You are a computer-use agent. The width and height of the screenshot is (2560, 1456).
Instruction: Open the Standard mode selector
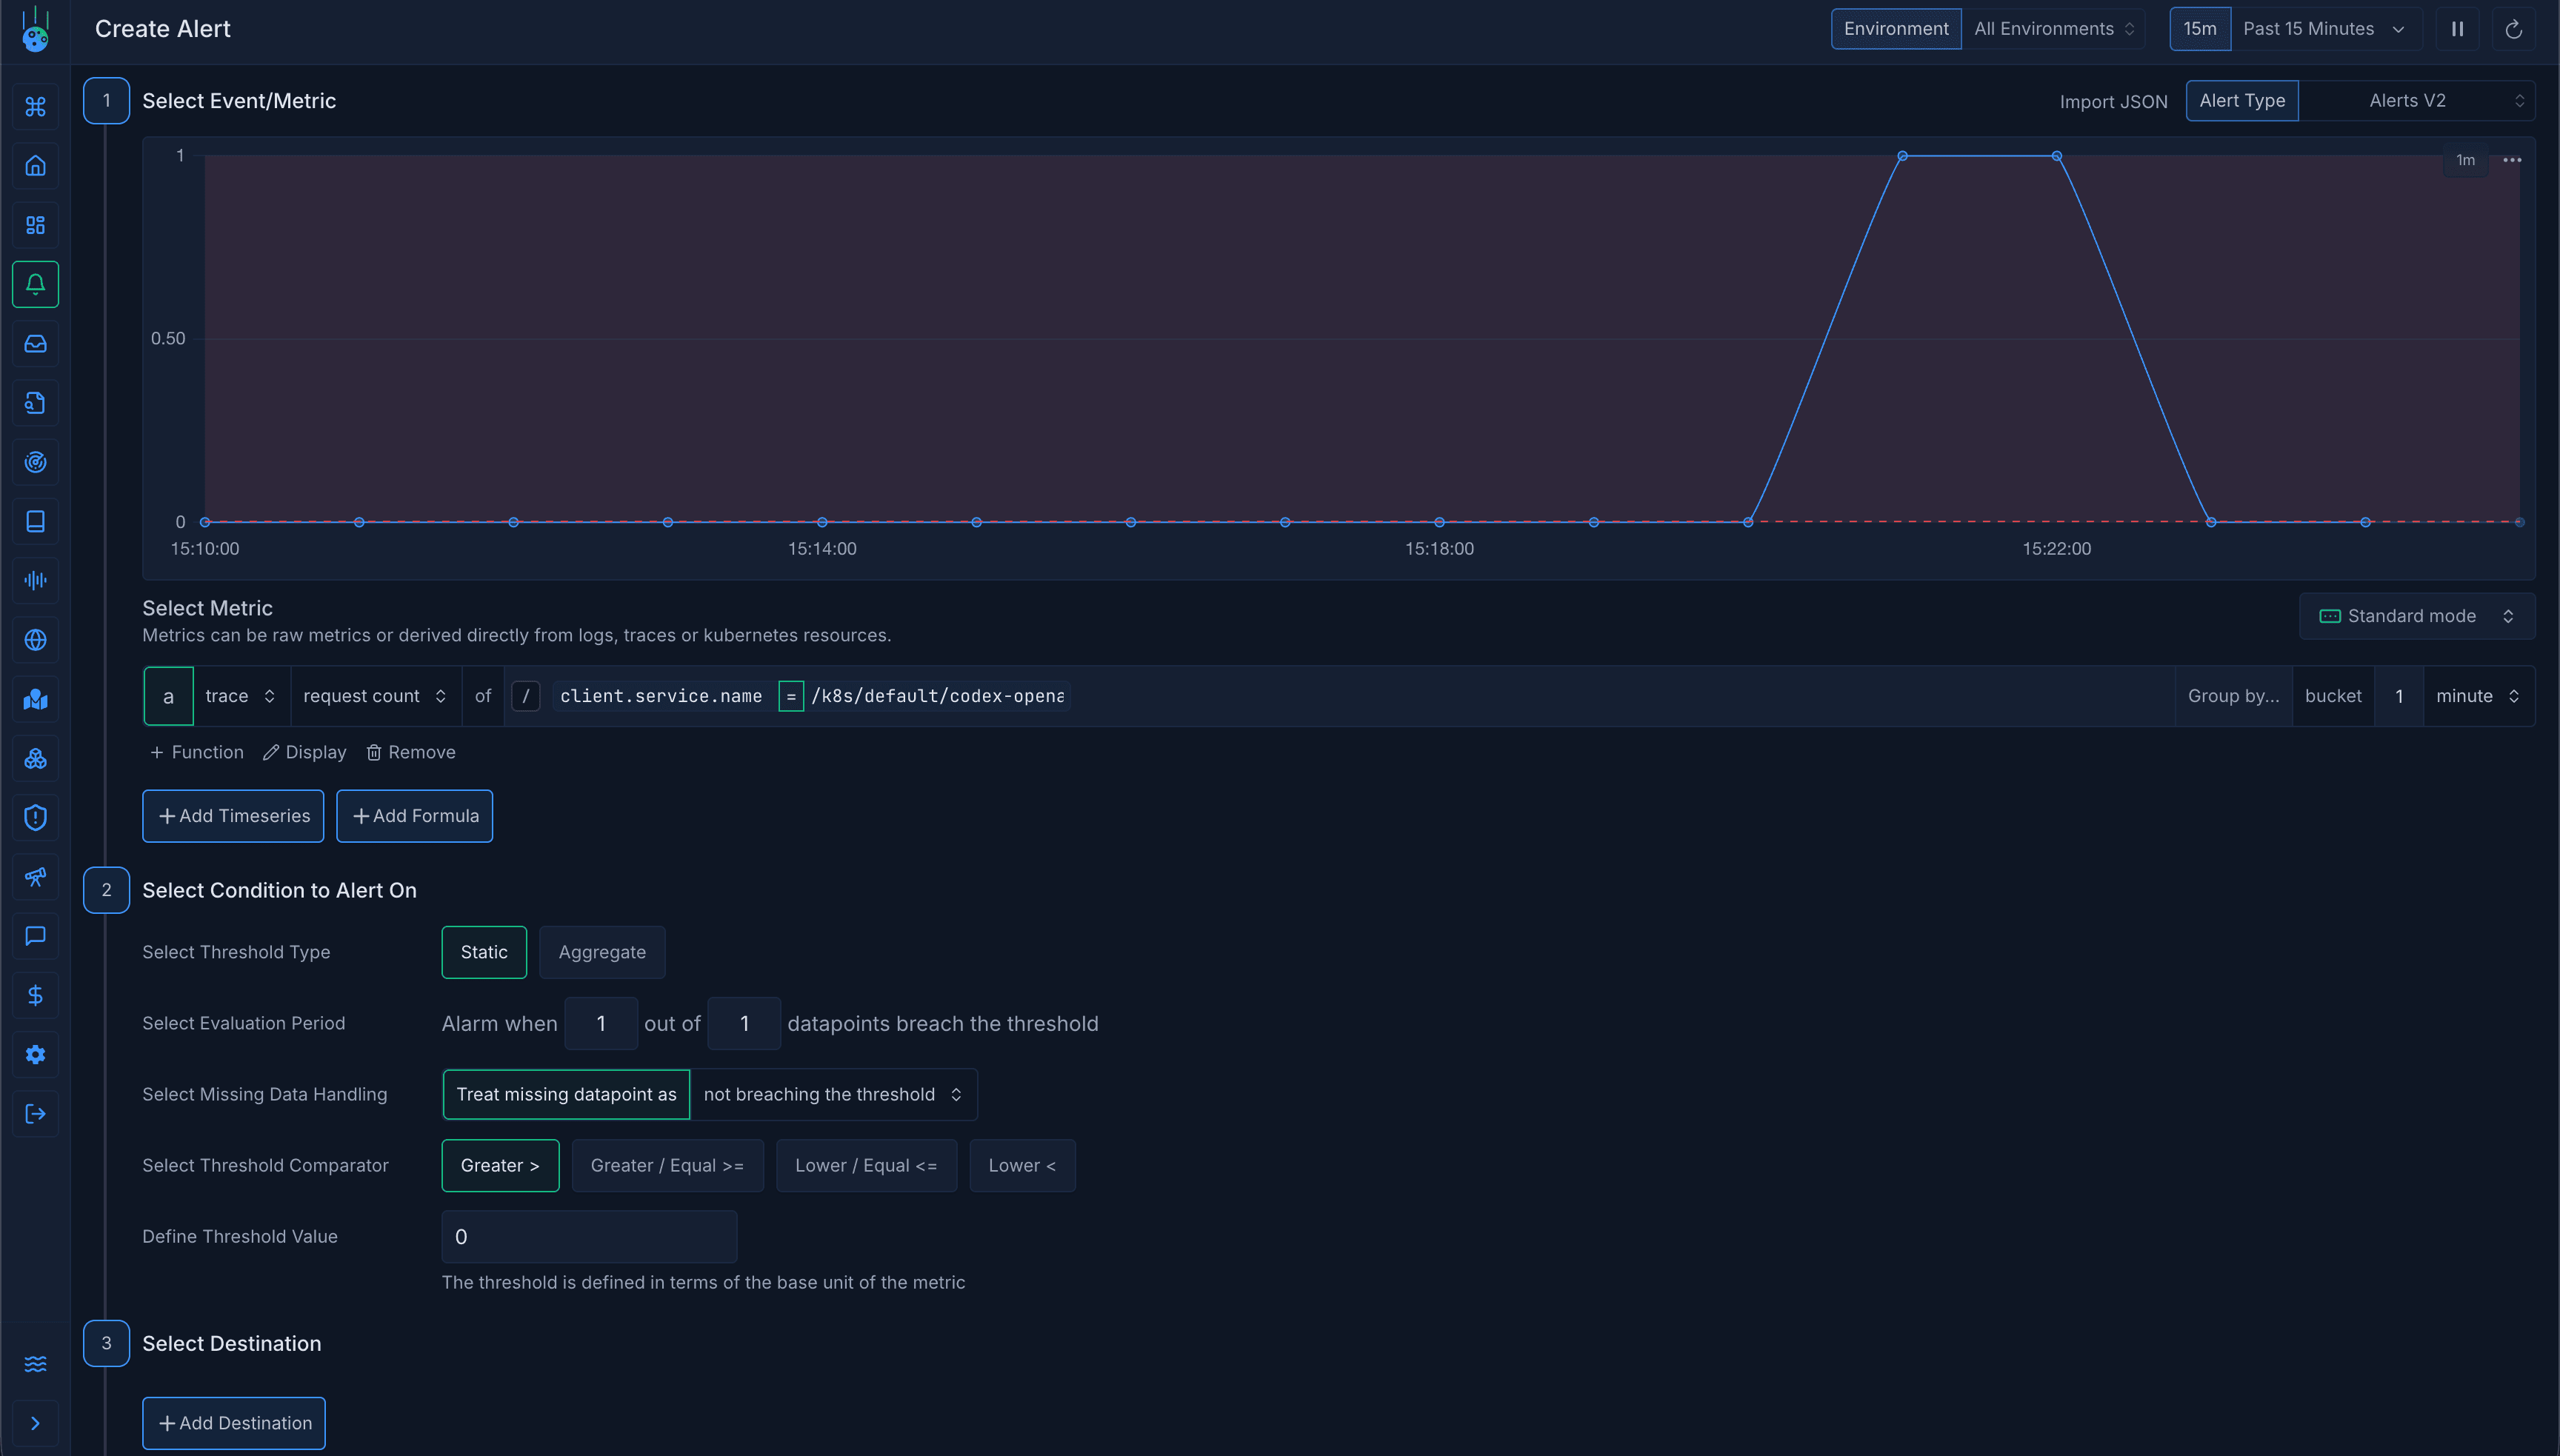pyautogui.click(x=2416, y=616)
